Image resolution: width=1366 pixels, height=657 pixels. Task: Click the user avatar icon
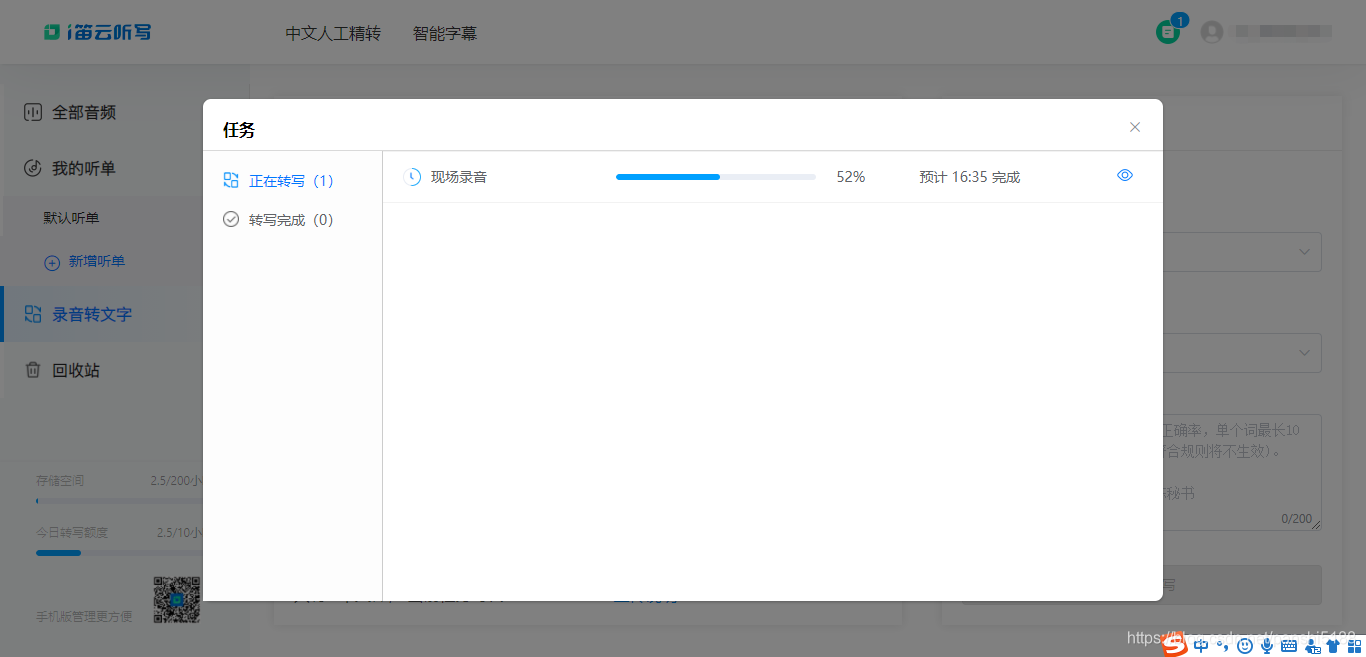click(1211, 31)
